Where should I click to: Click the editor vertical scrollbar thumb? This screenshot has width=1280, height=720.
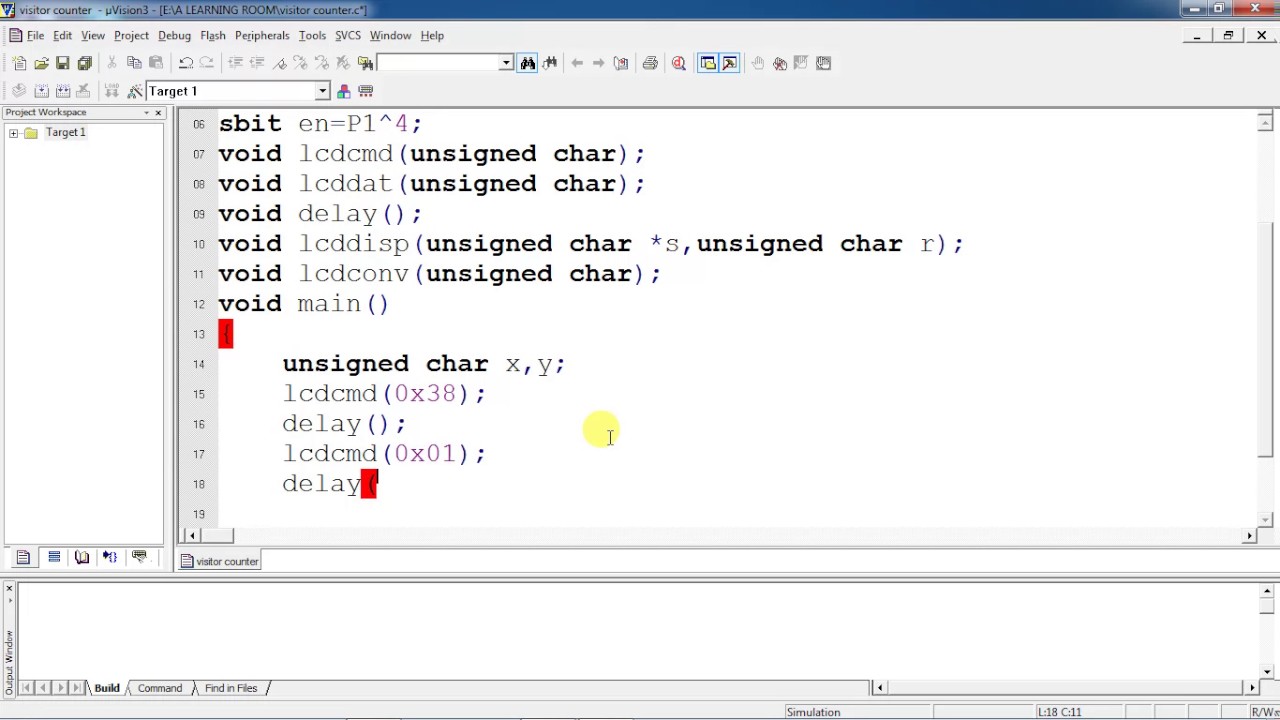click(x=1265, y=339)
